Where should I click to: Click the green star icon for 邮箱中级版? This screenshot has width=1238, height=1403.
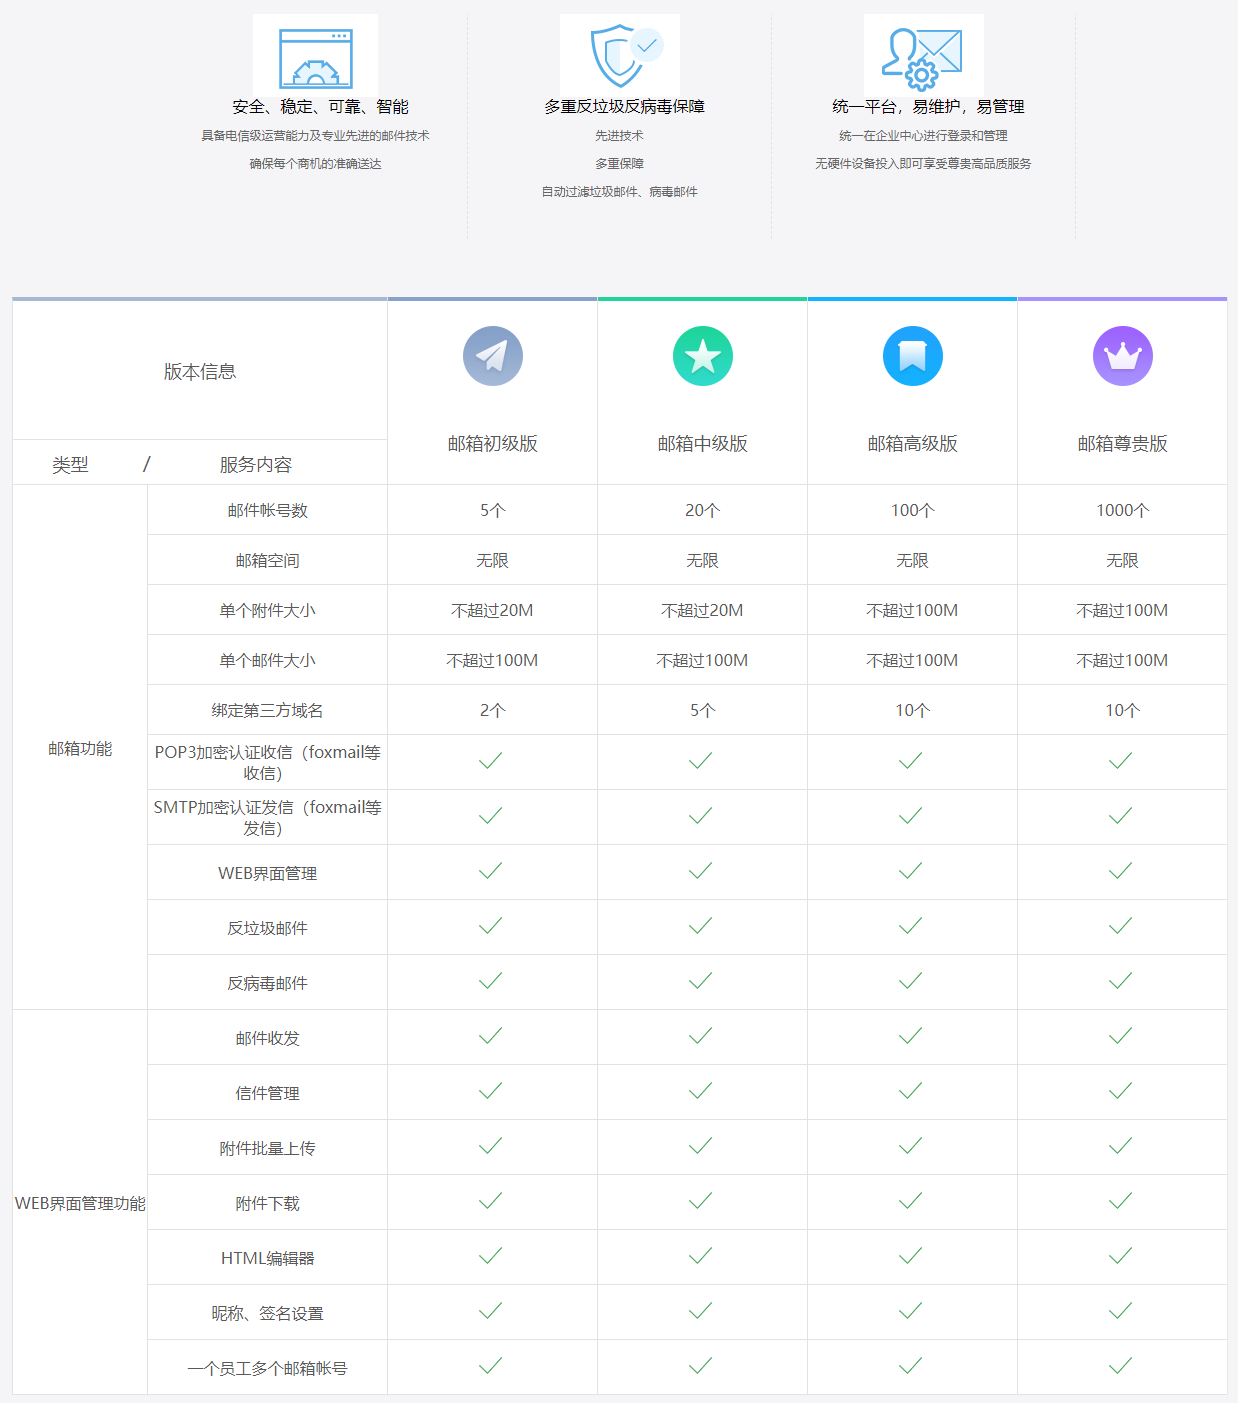point(703,356)
